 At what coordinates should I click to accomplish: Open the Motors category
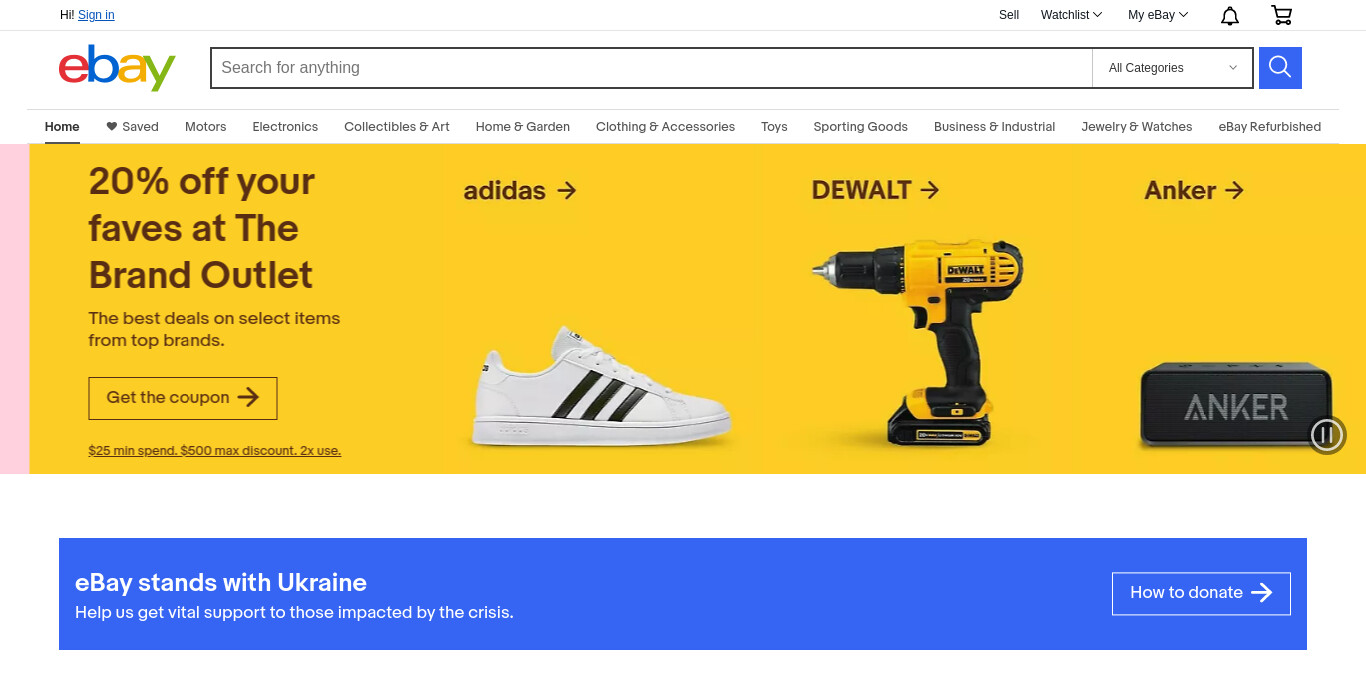click(206, 127)
